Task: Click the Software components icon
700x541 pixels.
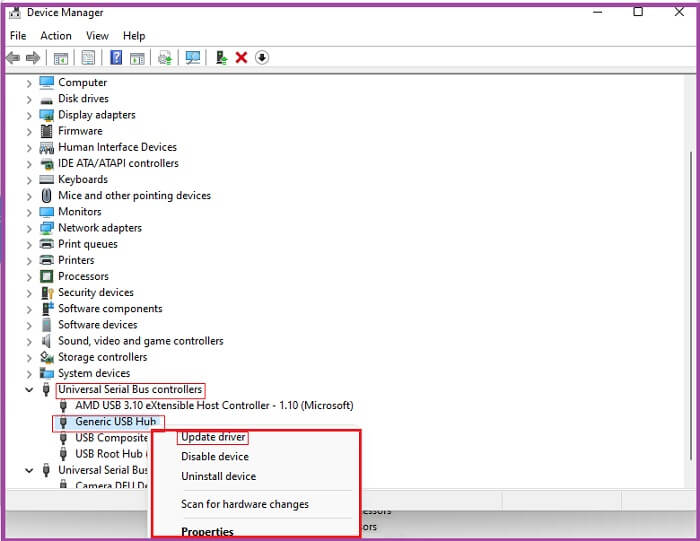Action: [47, 309]
